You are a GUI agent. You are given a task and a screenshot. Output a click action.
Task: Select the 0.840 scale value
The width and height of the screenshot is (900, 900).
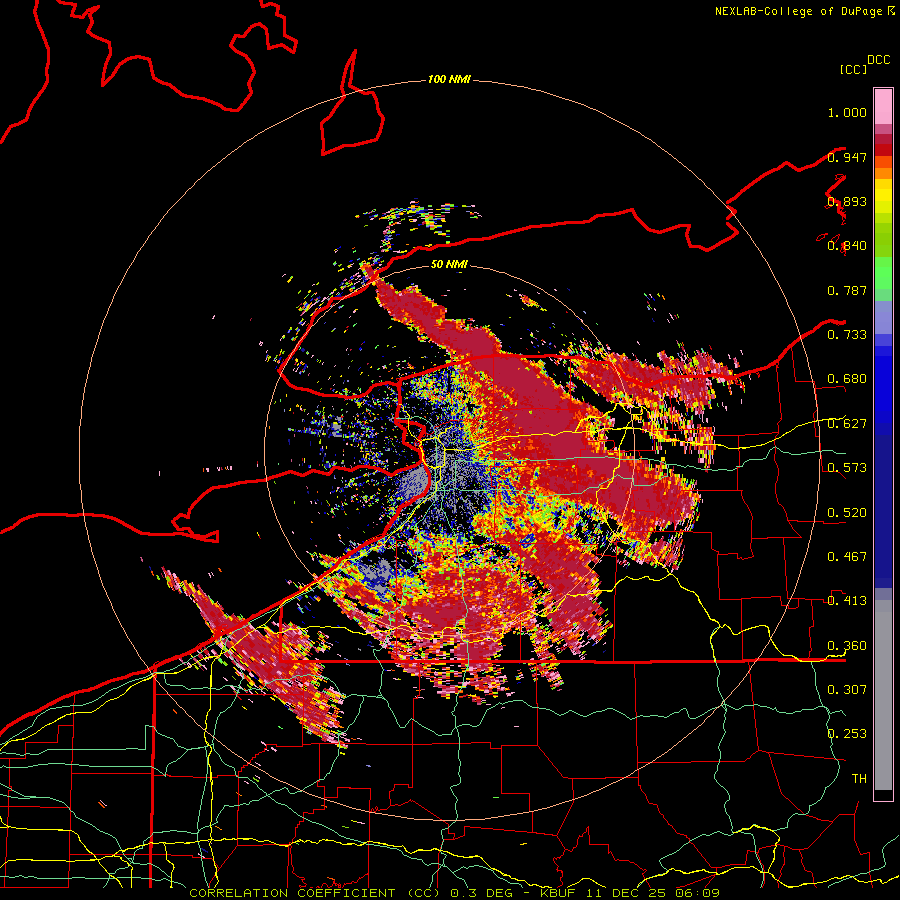tap(847, 246)
